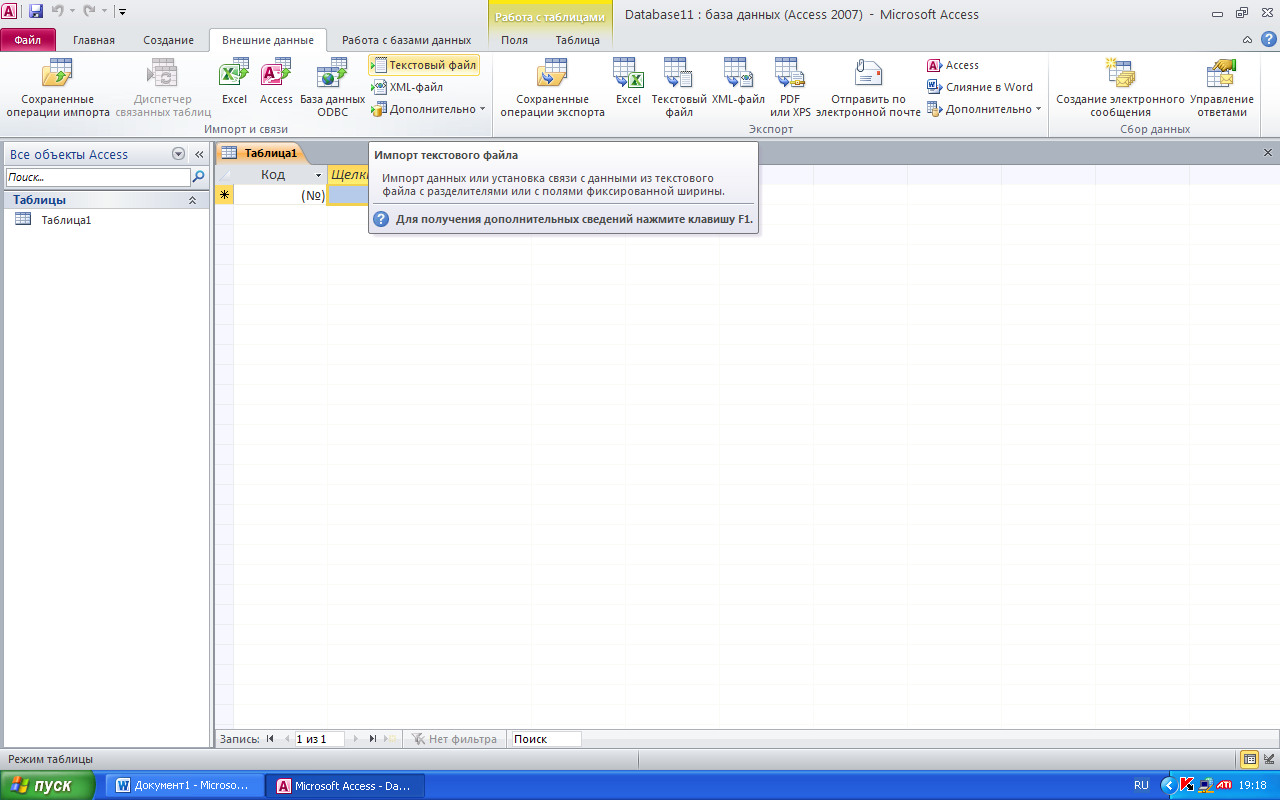
Task: Click Save icon in quick access toolbar
Action: (x=36, y=11)
